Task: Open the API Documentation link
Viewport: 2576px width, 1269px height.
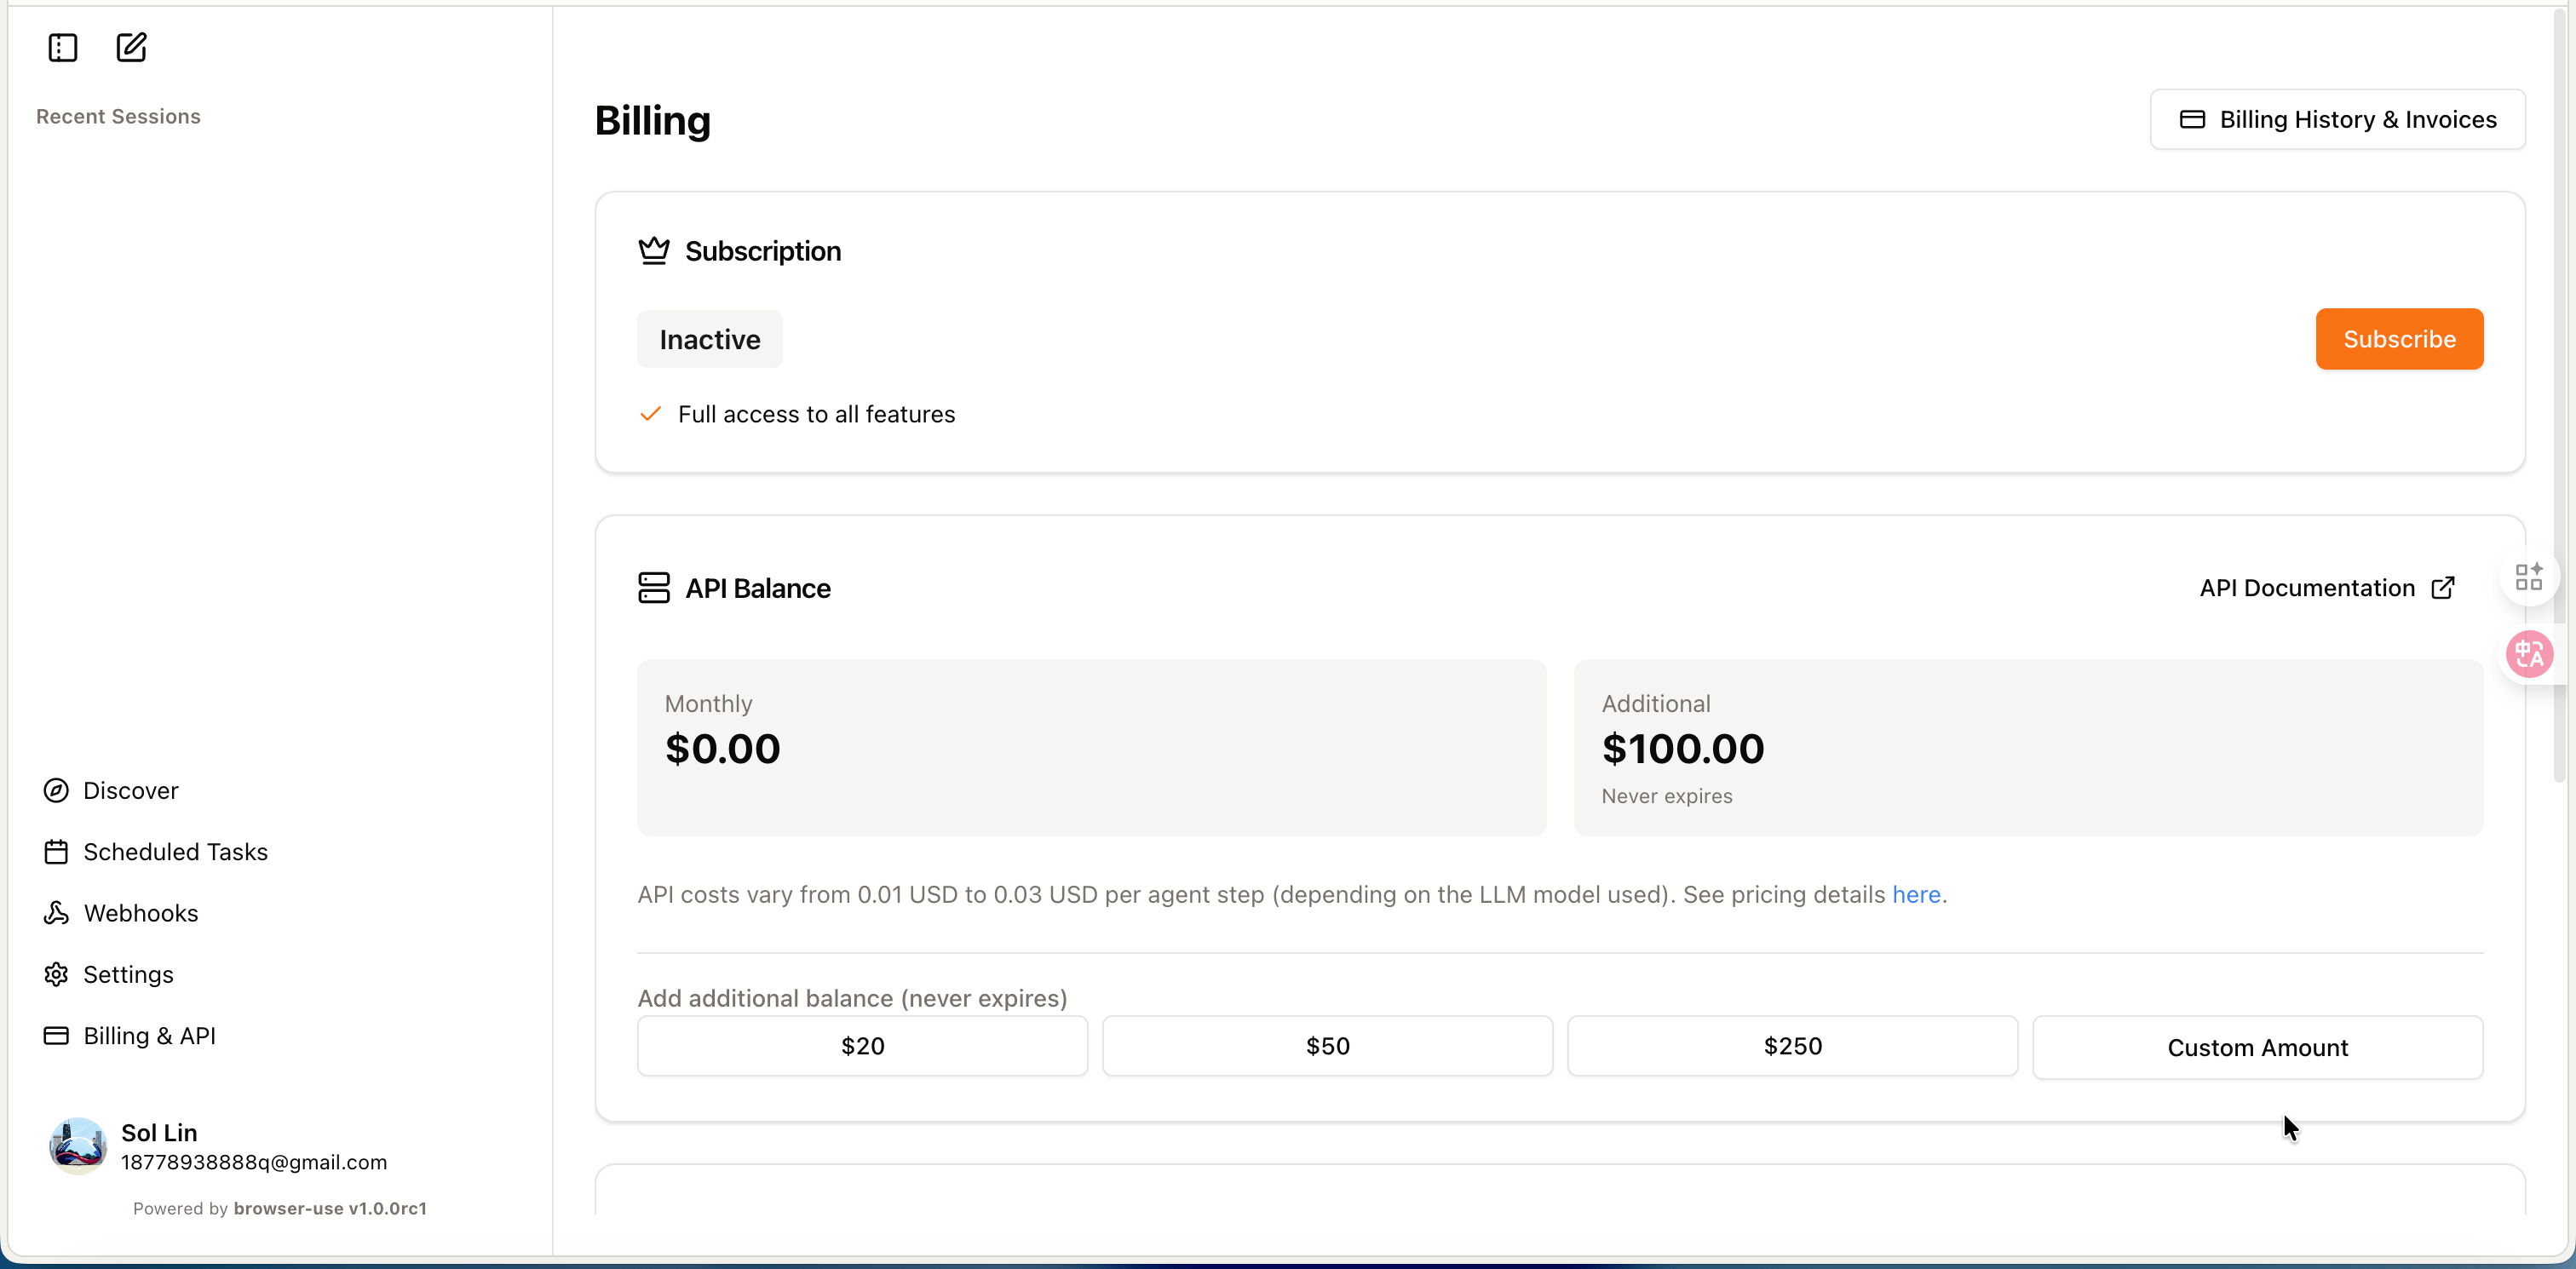Action: coord(2327,588)
